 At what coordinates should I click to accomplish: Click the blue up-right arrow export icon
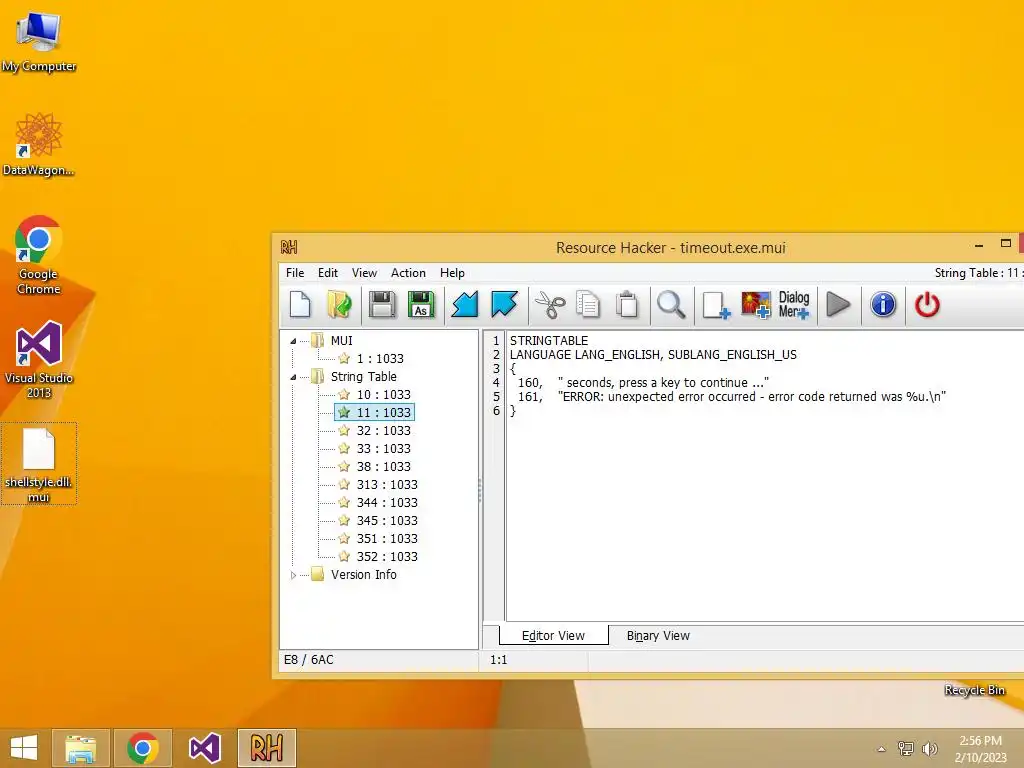(504, 305)
